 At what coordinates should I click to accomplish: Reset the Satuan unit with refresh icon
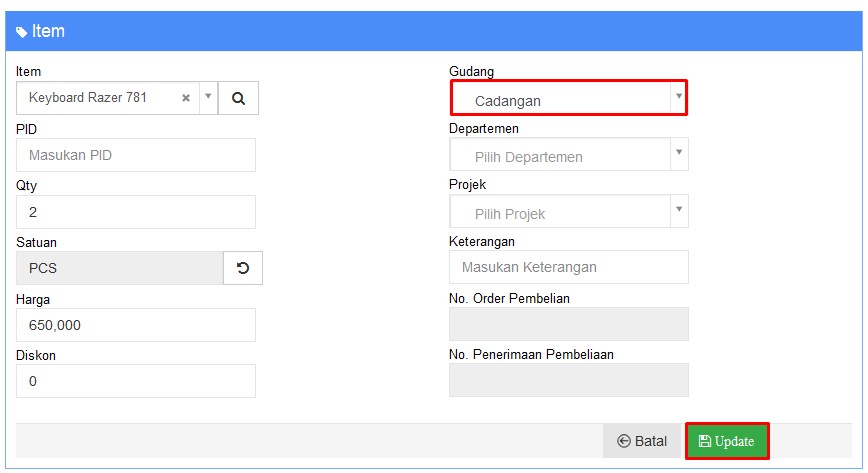coord(242,268)
